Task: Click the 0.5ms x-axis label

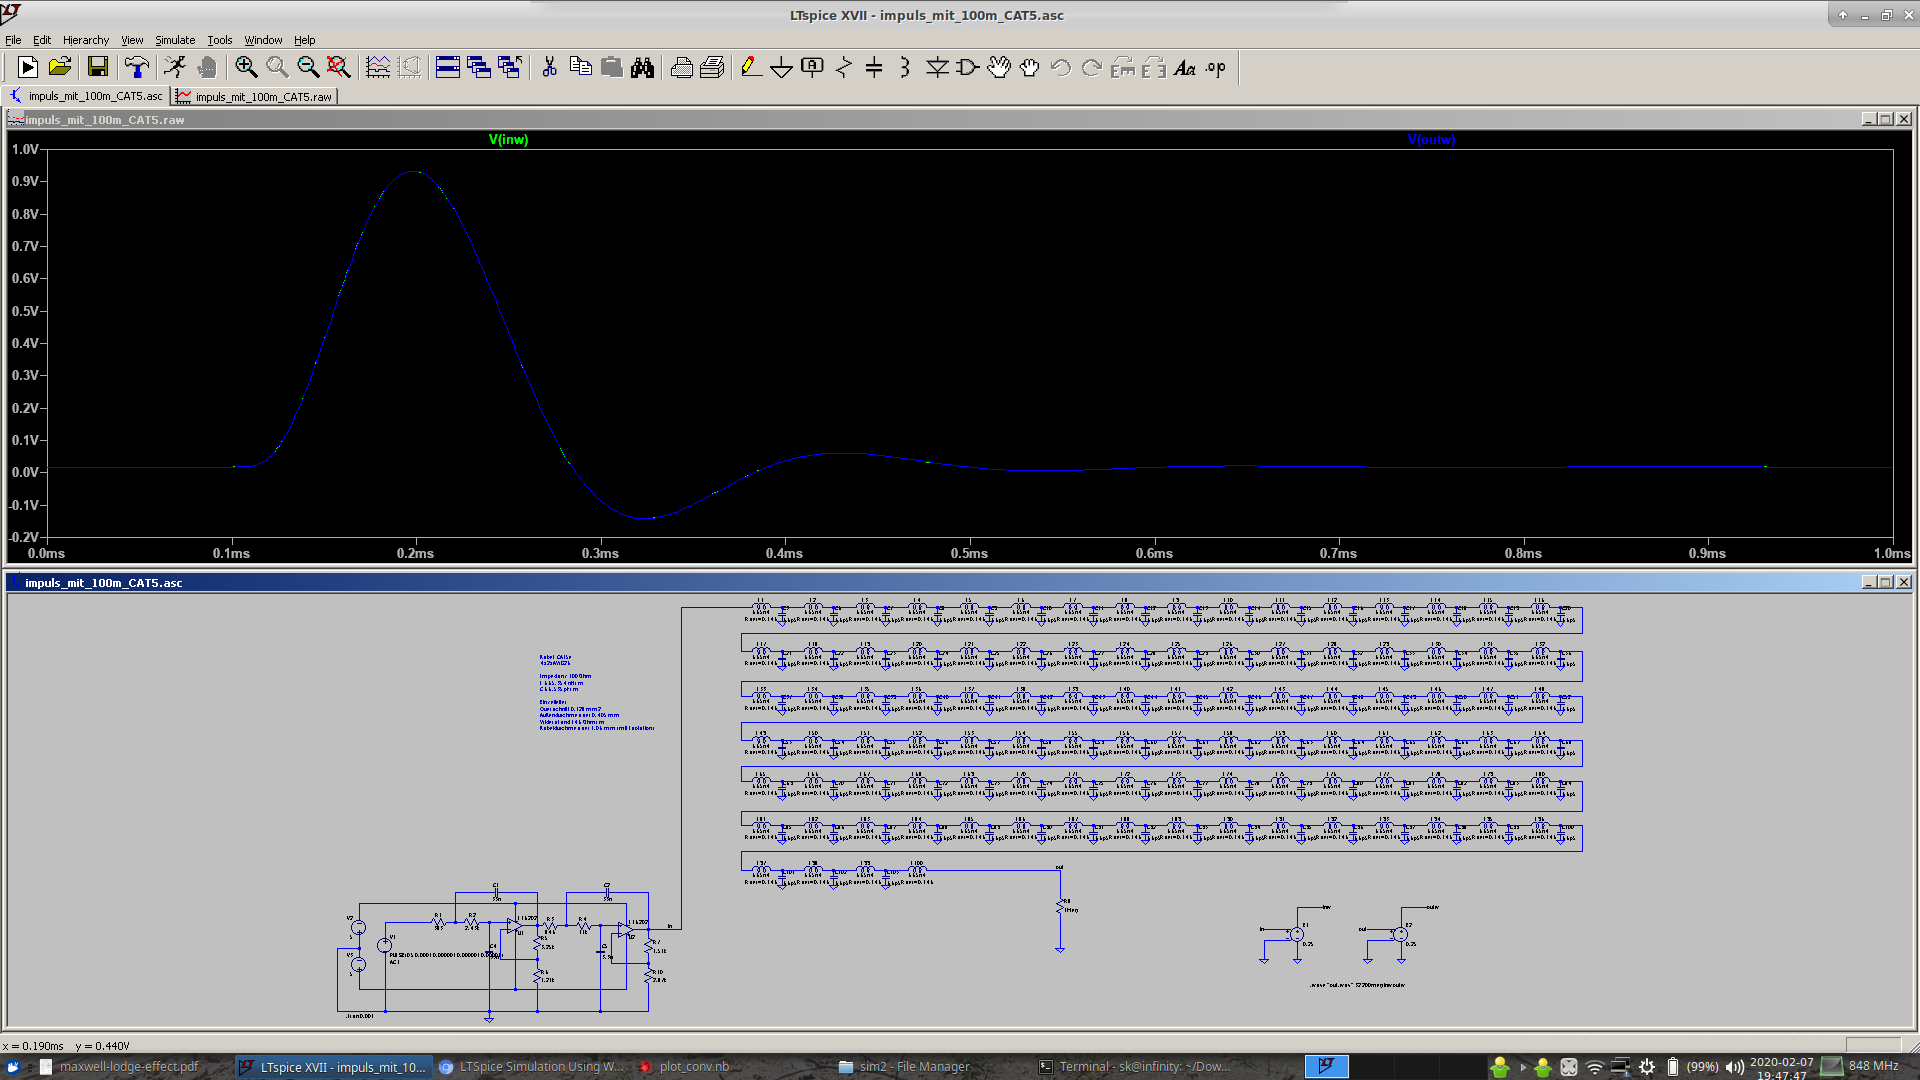Action: tap(969, 553)
